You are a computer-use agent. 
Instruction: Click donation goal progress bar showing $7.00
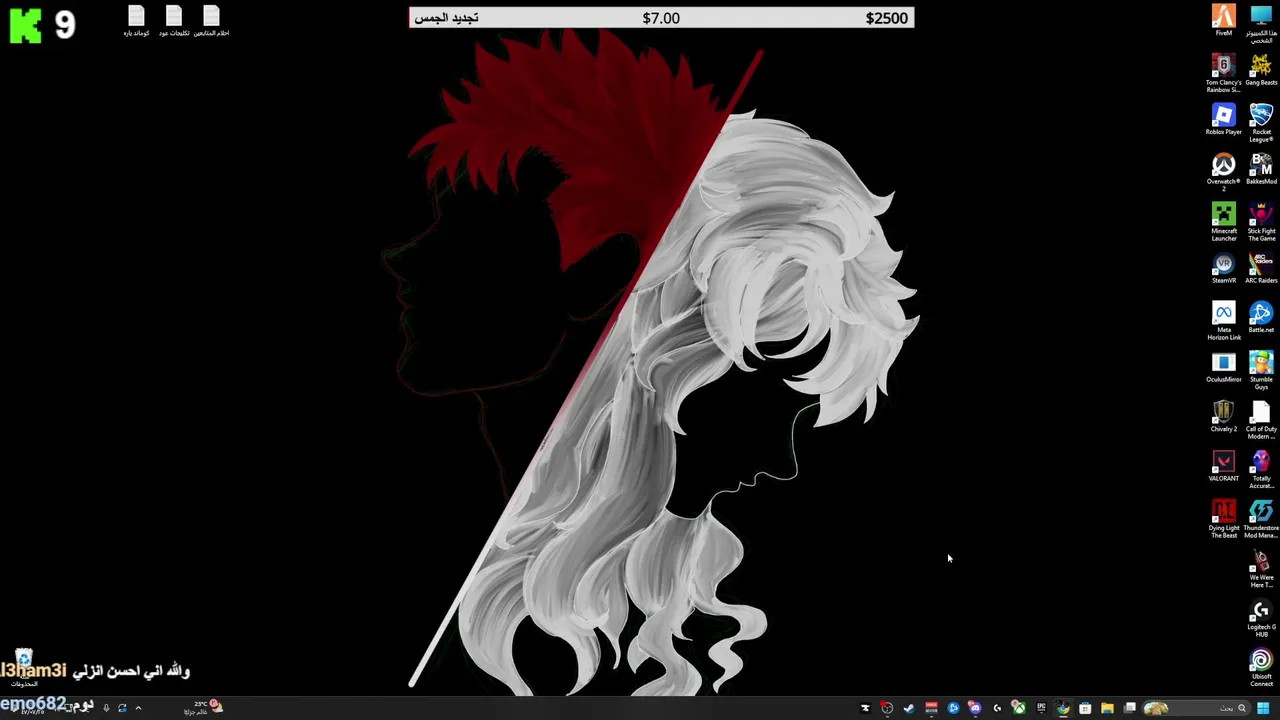(x=661, y=18)
